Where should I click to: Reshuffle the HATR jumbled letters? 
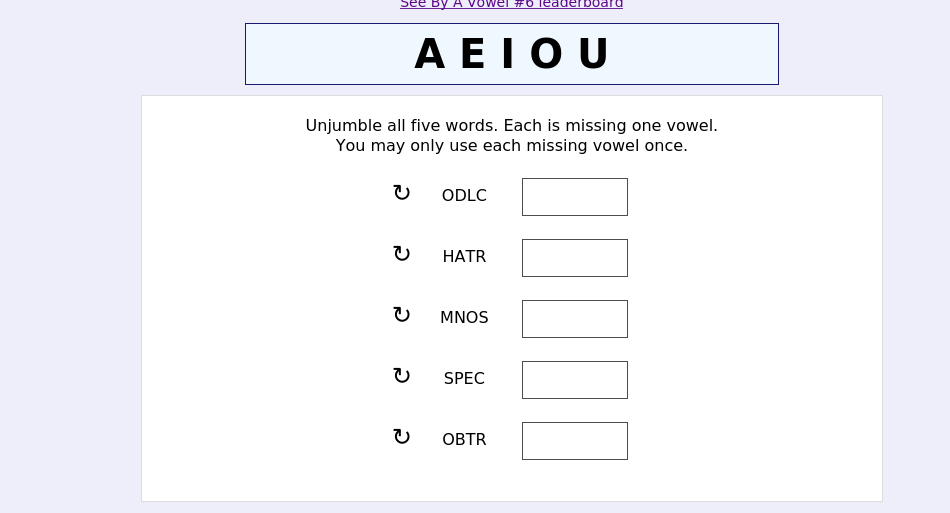[402, 254]
